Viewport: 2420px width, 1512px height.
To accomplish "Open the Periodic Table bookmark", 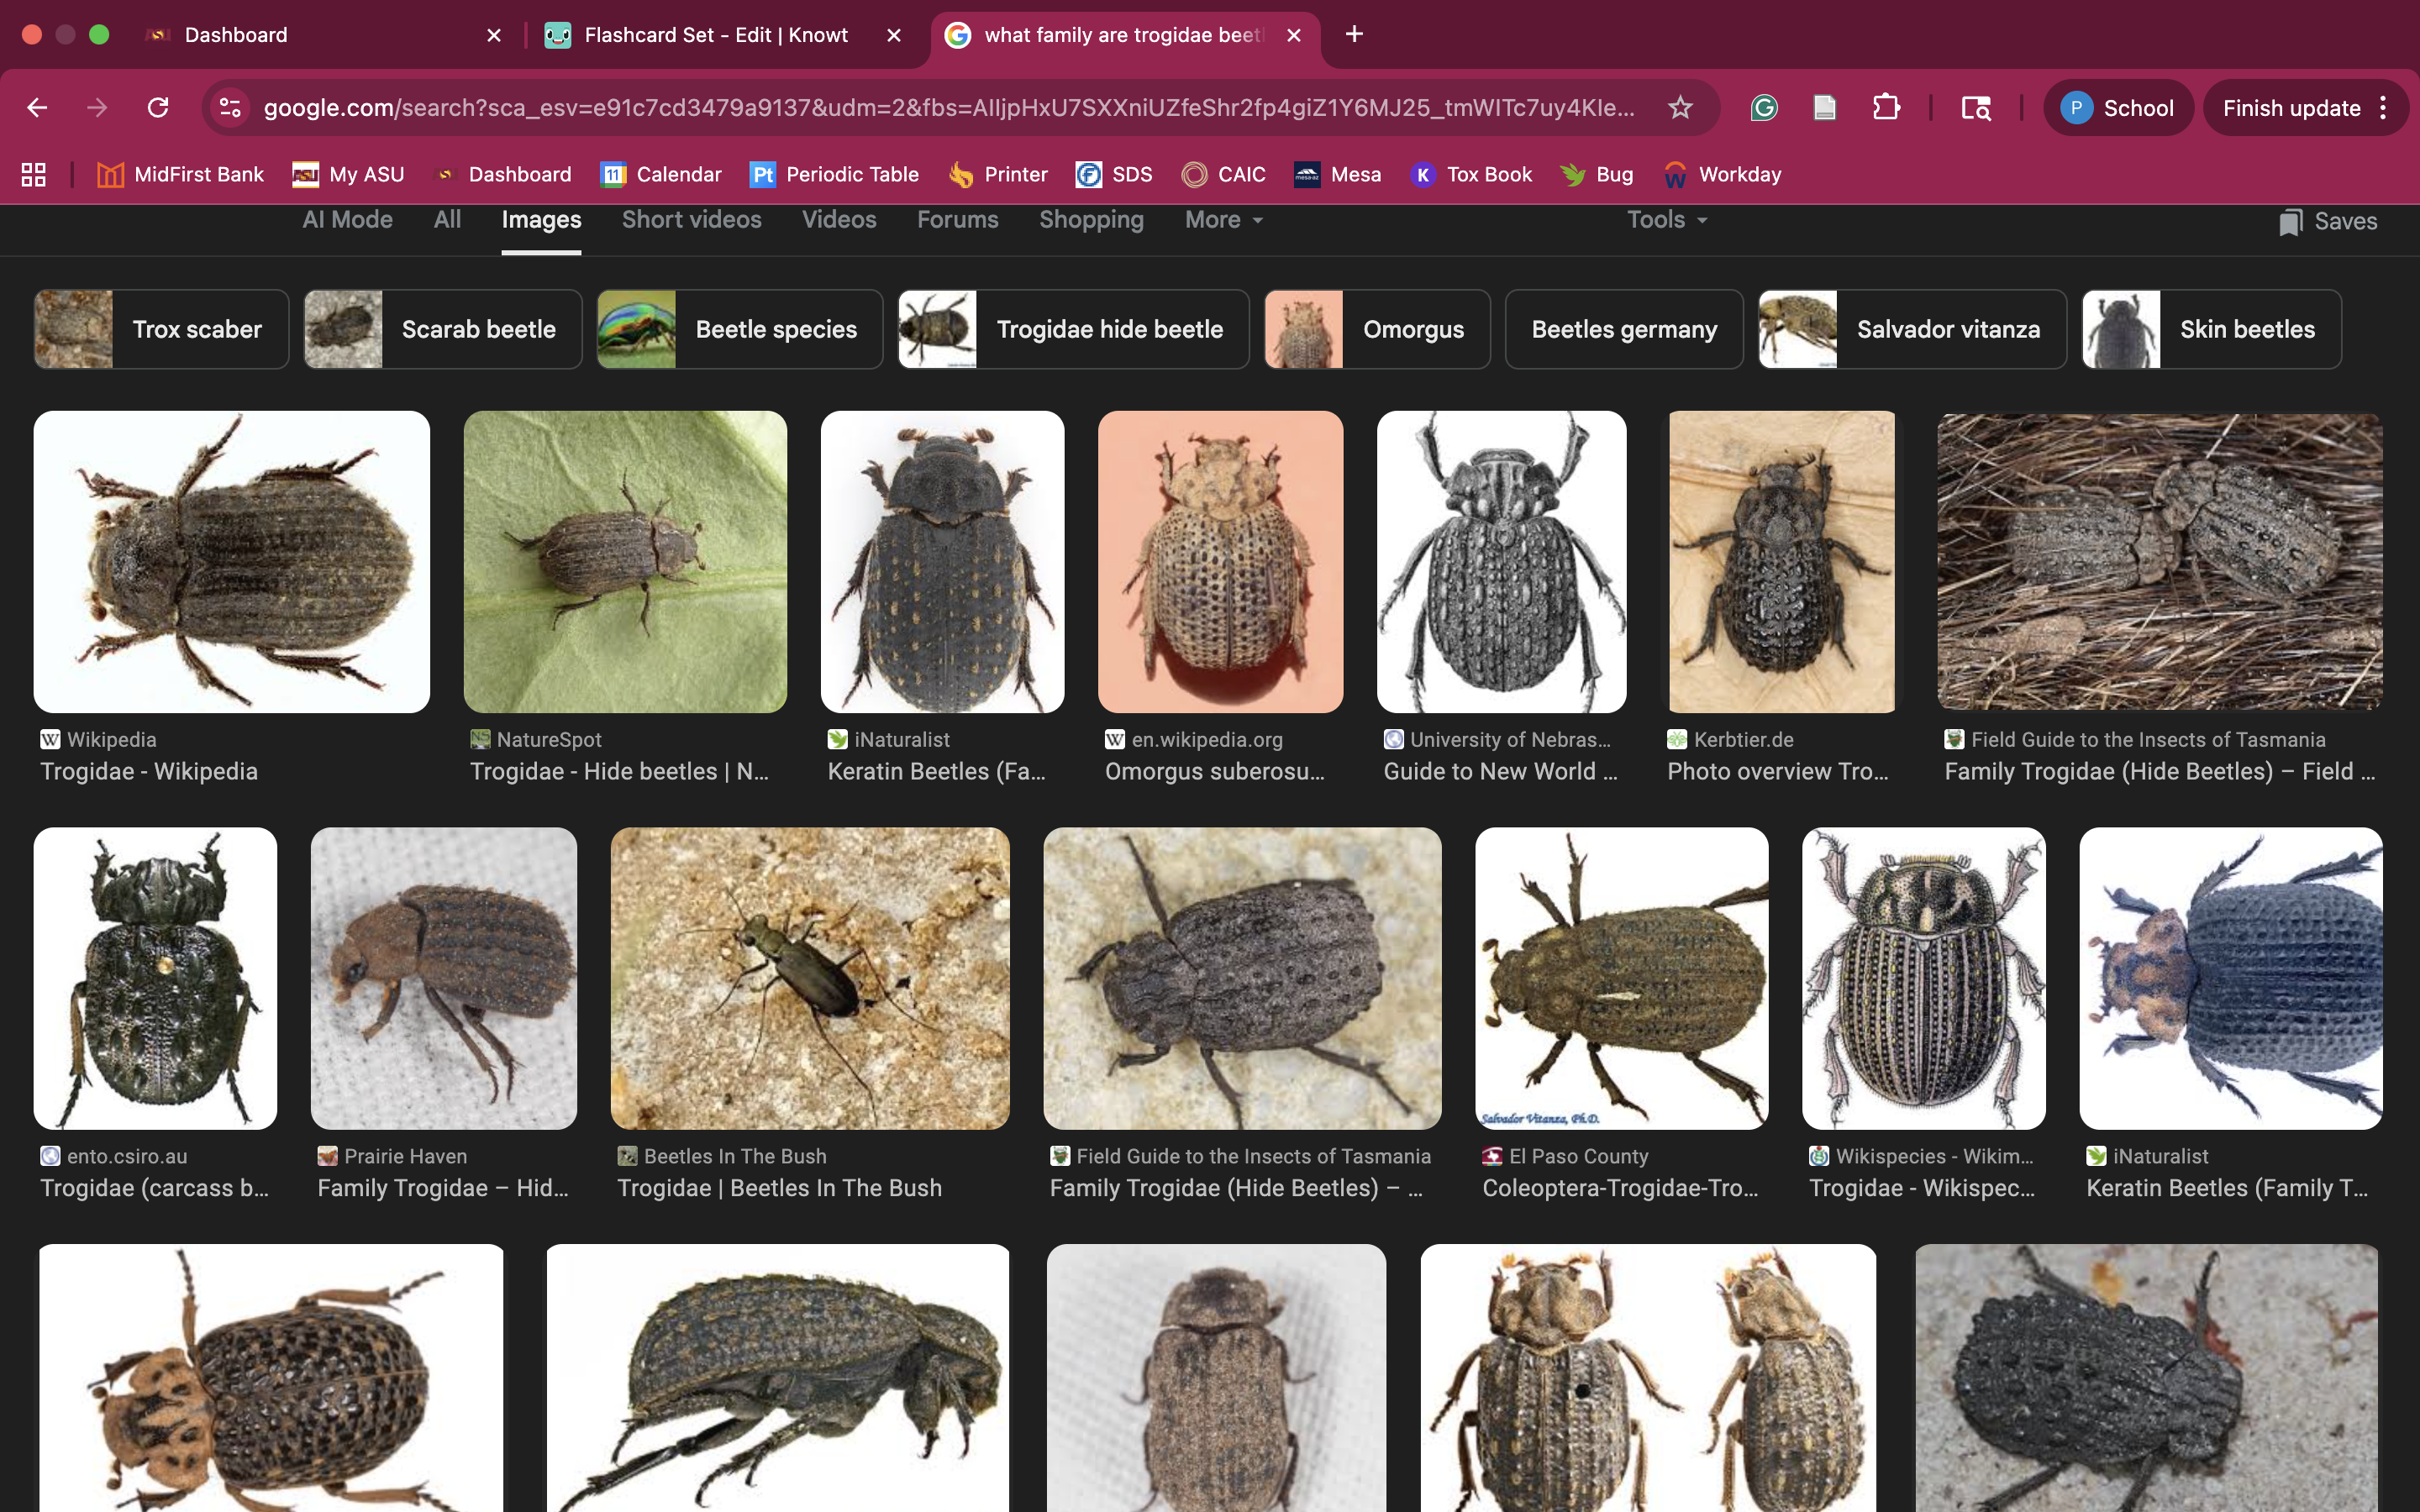I will pos(834,175).
